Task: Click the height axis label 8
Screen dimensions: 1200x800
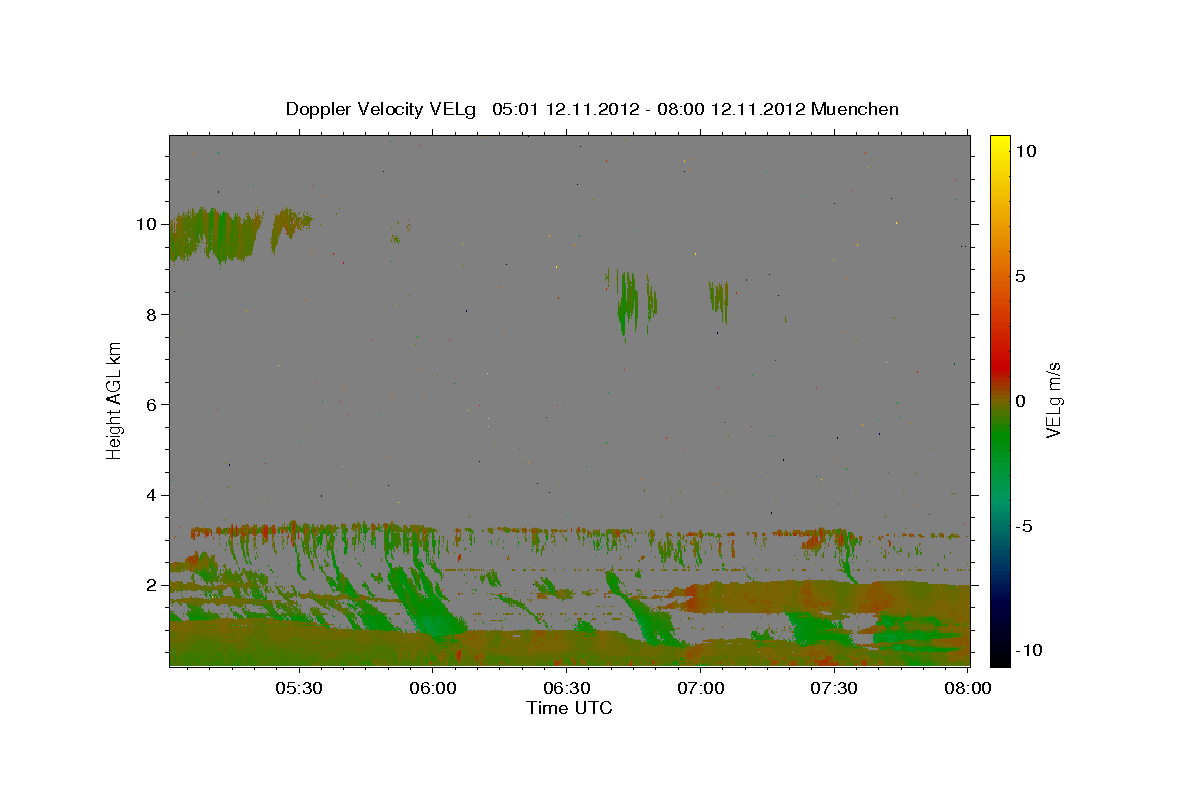Action: 153,314
